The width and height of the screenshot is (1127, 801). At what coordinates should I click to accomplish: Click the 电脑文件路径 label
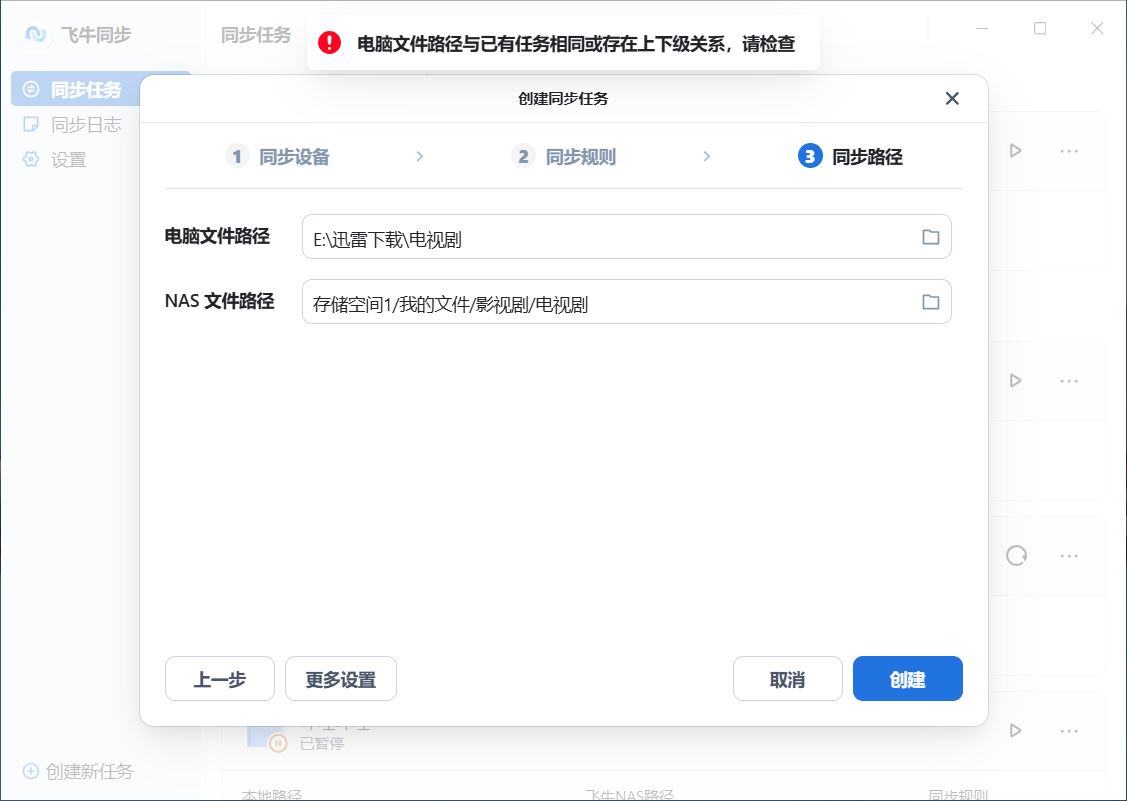(217, 236)
